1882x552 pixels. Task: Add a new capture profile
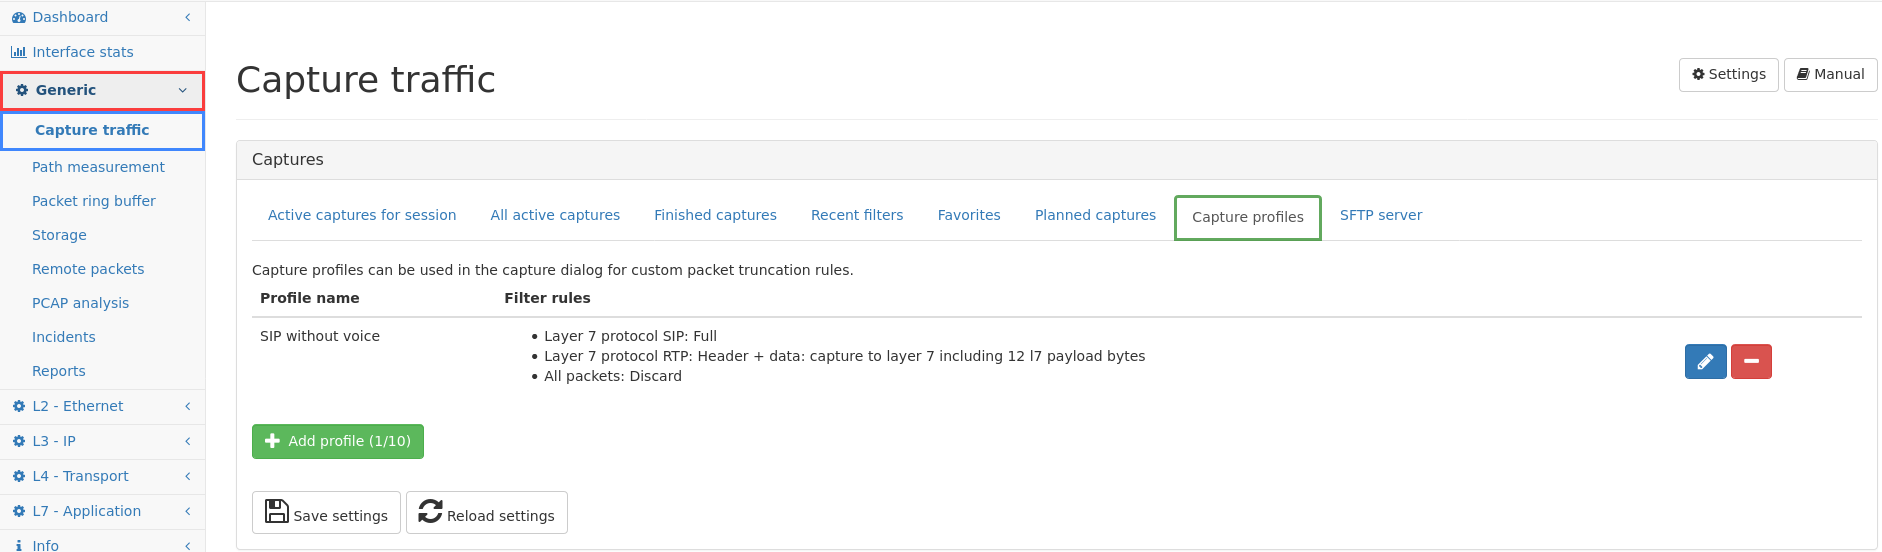pyautogui.click(x=338, y=441)
